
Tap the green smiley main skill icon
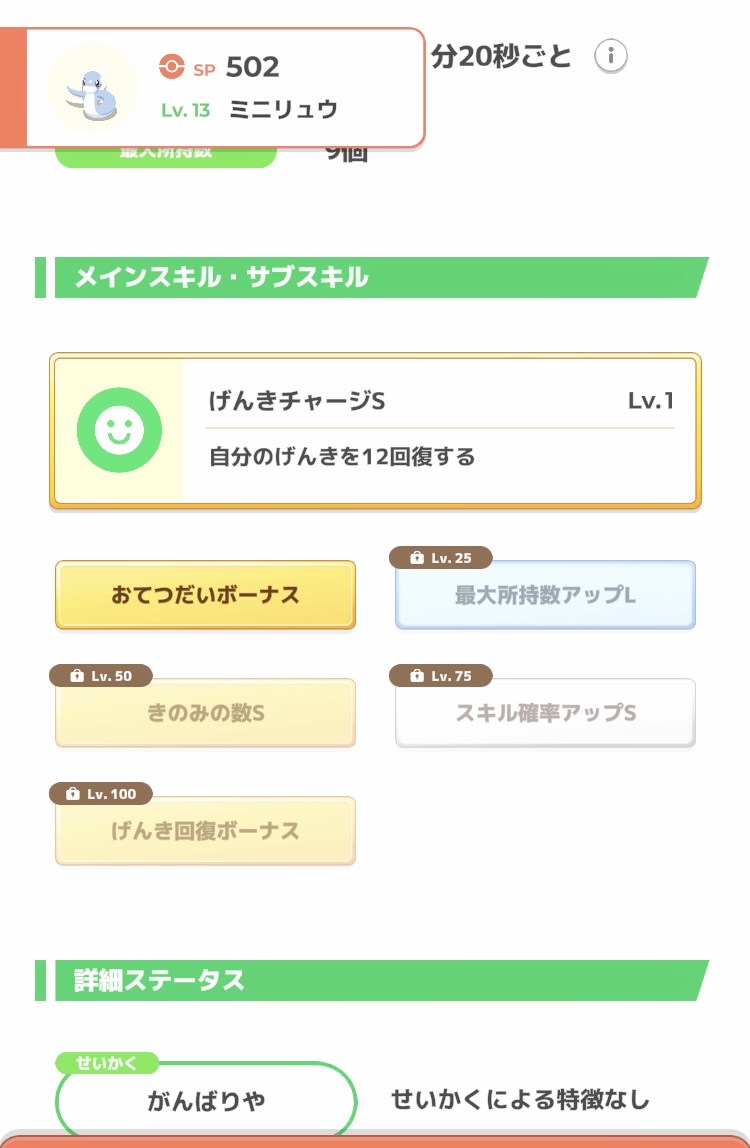[119, 430]
